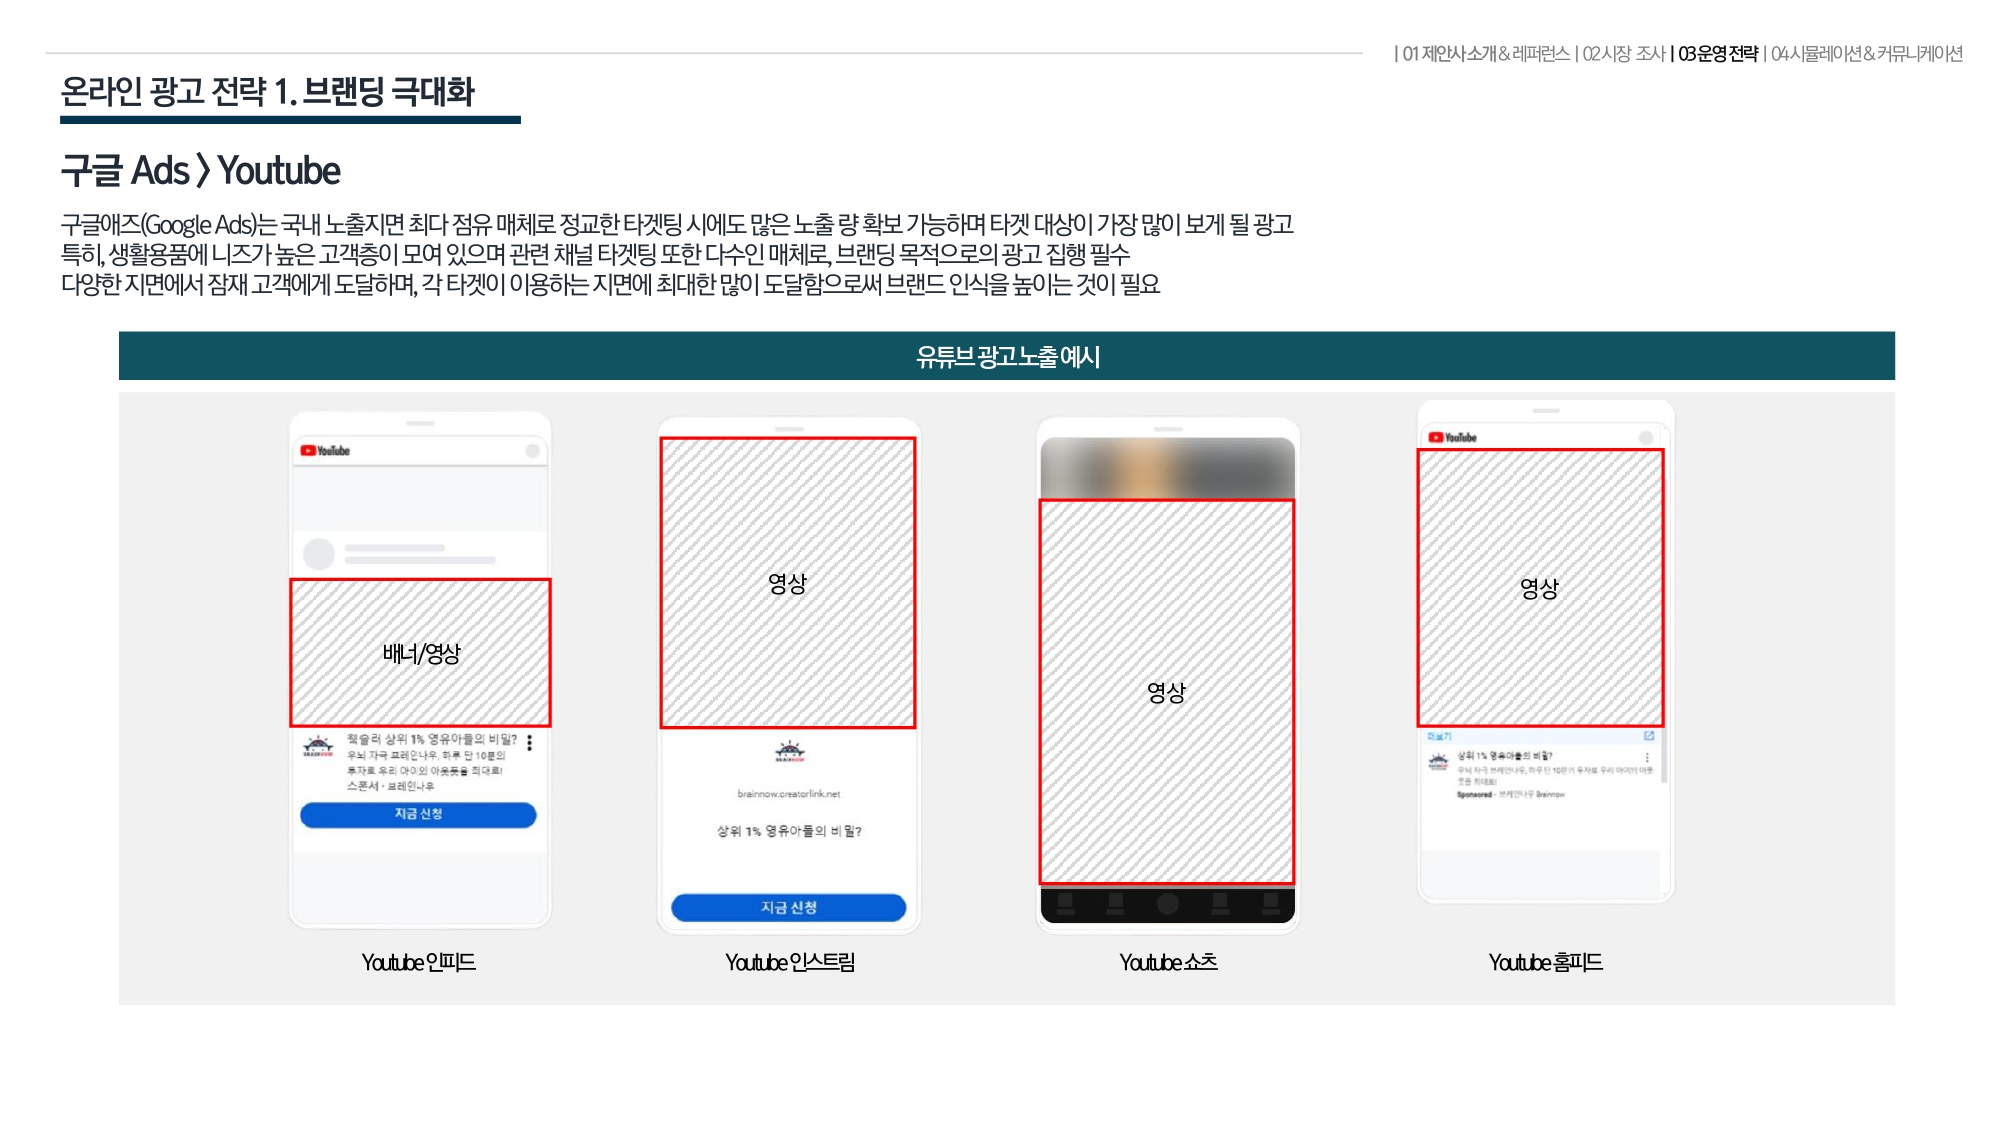This screenshot has width=2000, height=1125.
Task: Click YouTube logo in home feed mockup
Action: (1452, 437)
